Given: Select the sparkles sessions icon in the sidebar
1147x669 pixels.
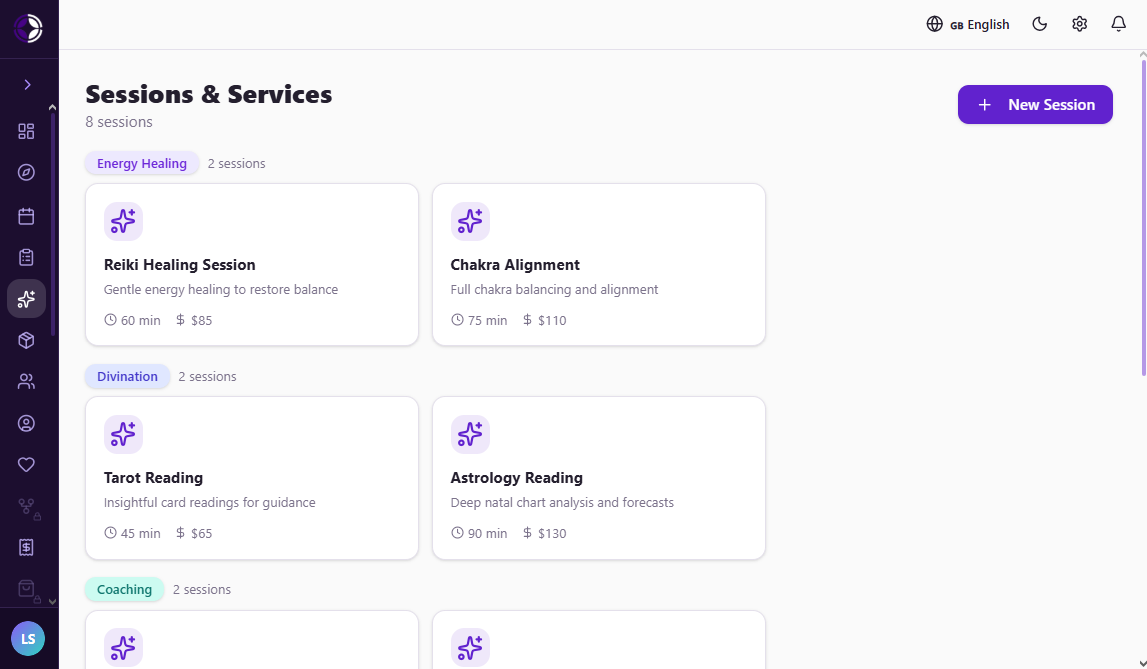Looking at the screenshot, I should tap(26, 298).
